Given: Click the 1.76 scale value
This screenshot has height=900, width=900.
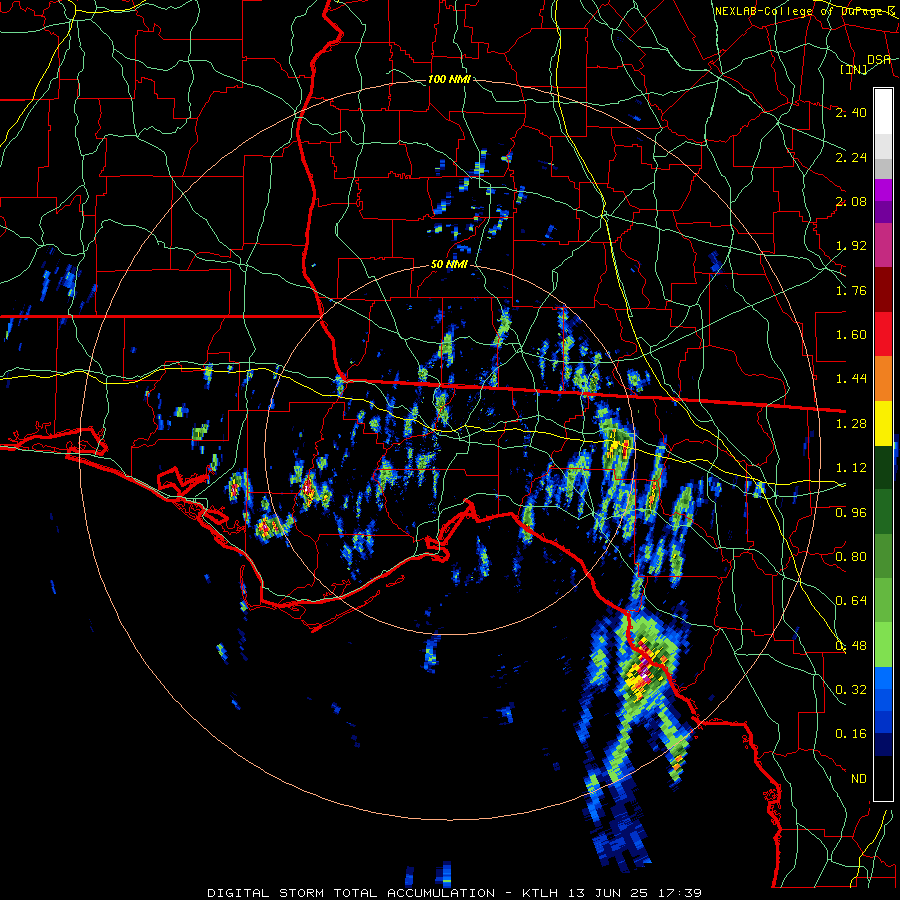Looking at the screenshot, I should pos(851,290).
